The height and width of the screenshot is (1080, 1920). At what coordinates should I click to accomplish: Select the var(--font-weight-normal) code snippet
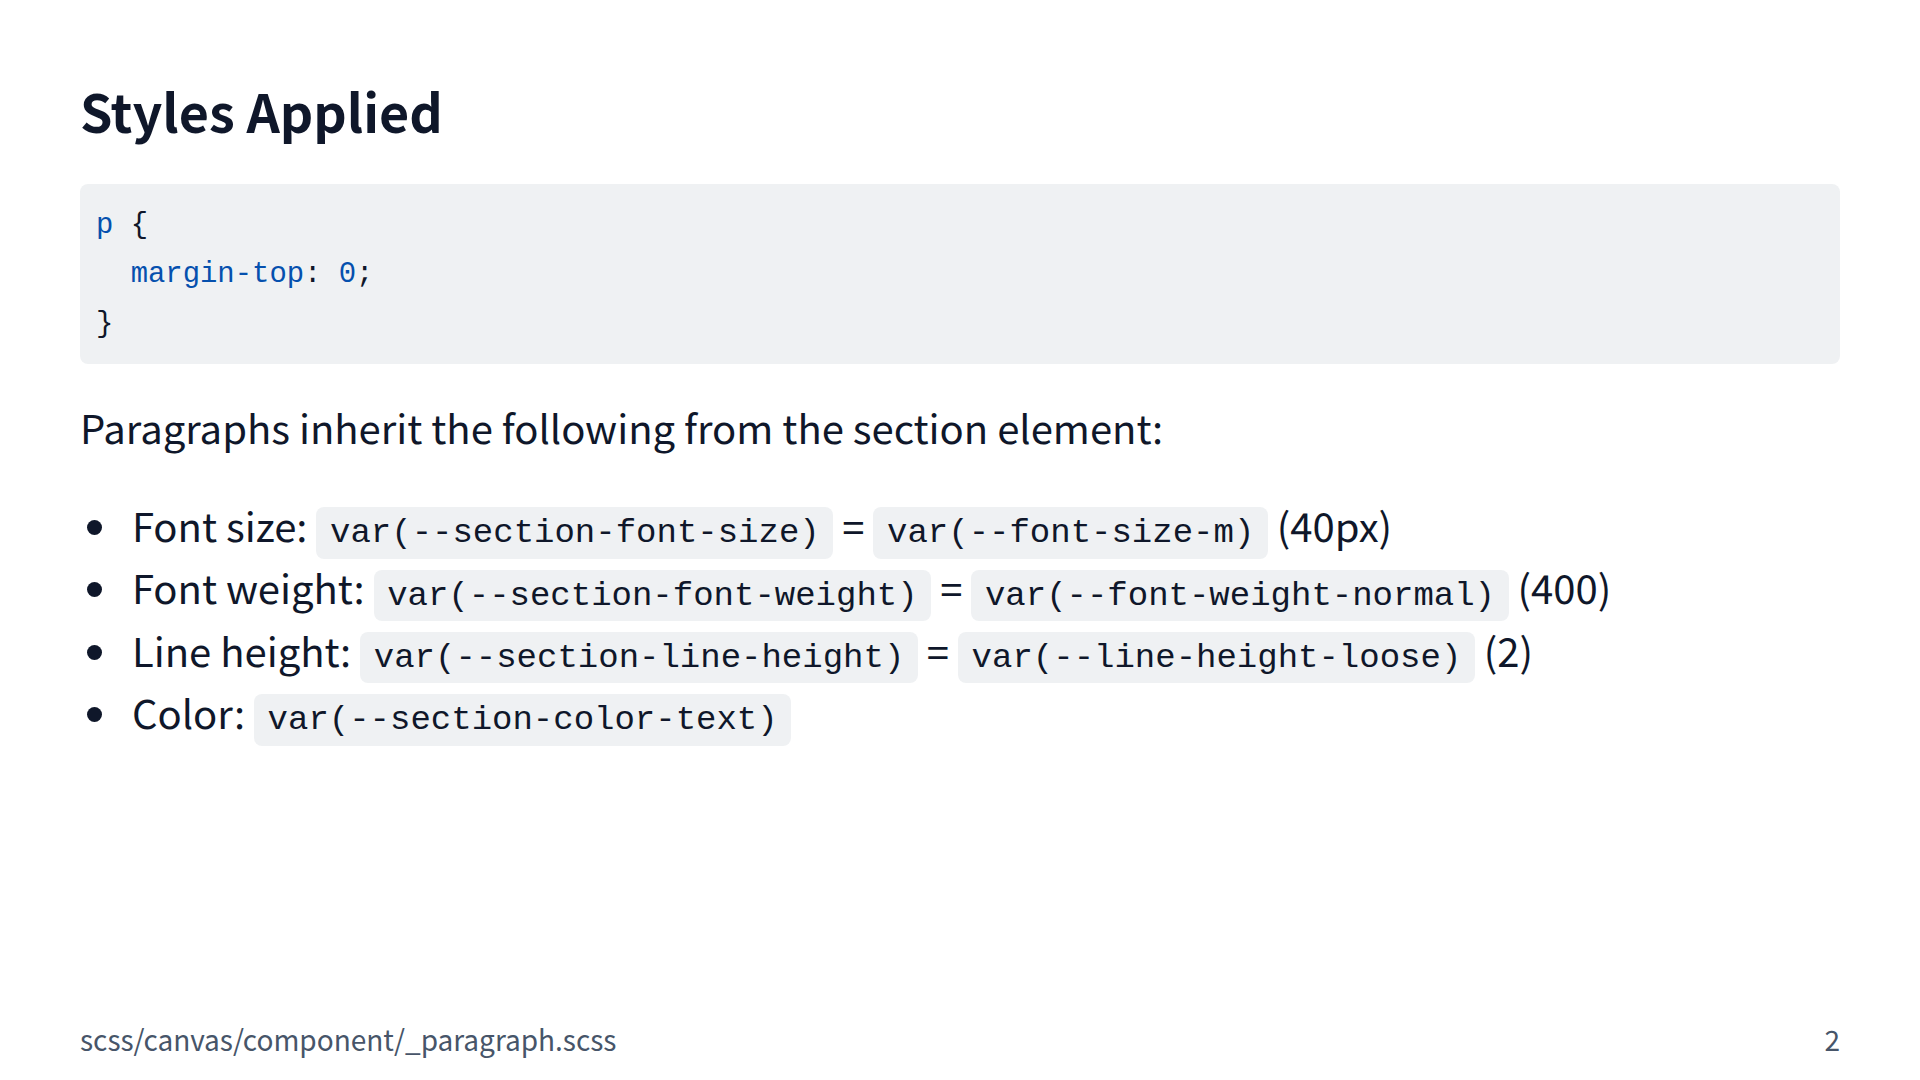pos(1239,595)
